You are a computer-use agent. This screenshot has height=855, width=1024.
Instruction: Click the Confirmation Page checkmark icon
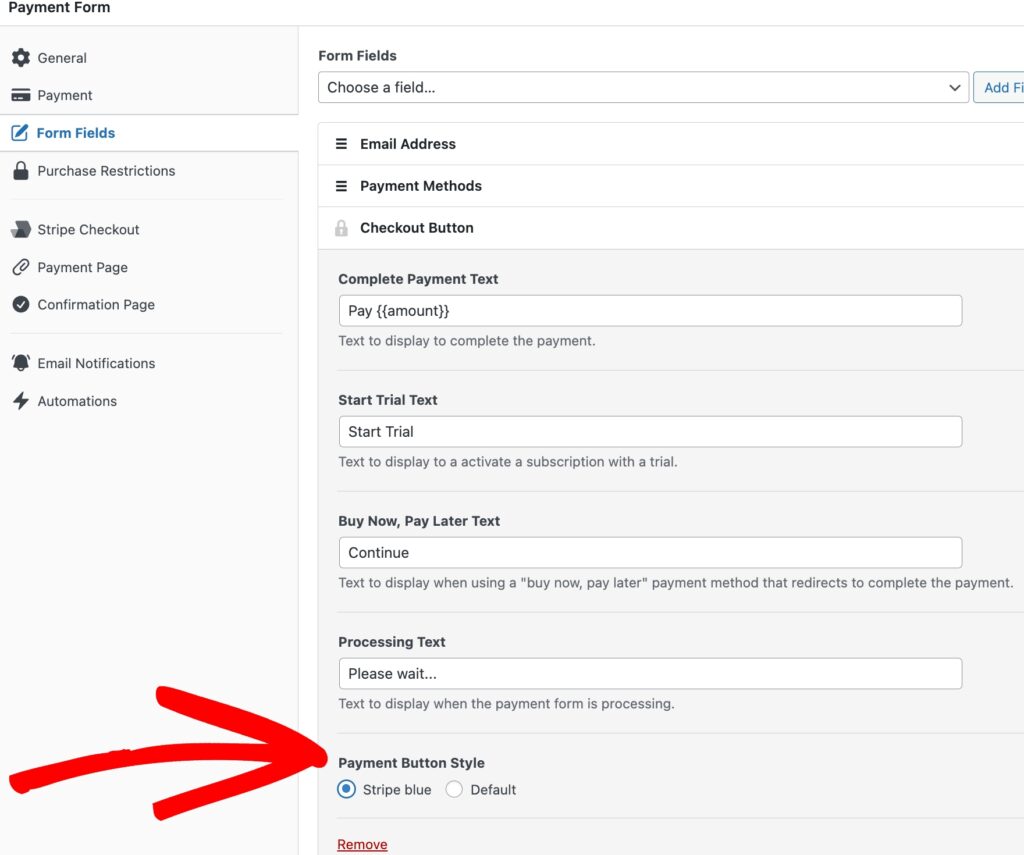[20, 305]
